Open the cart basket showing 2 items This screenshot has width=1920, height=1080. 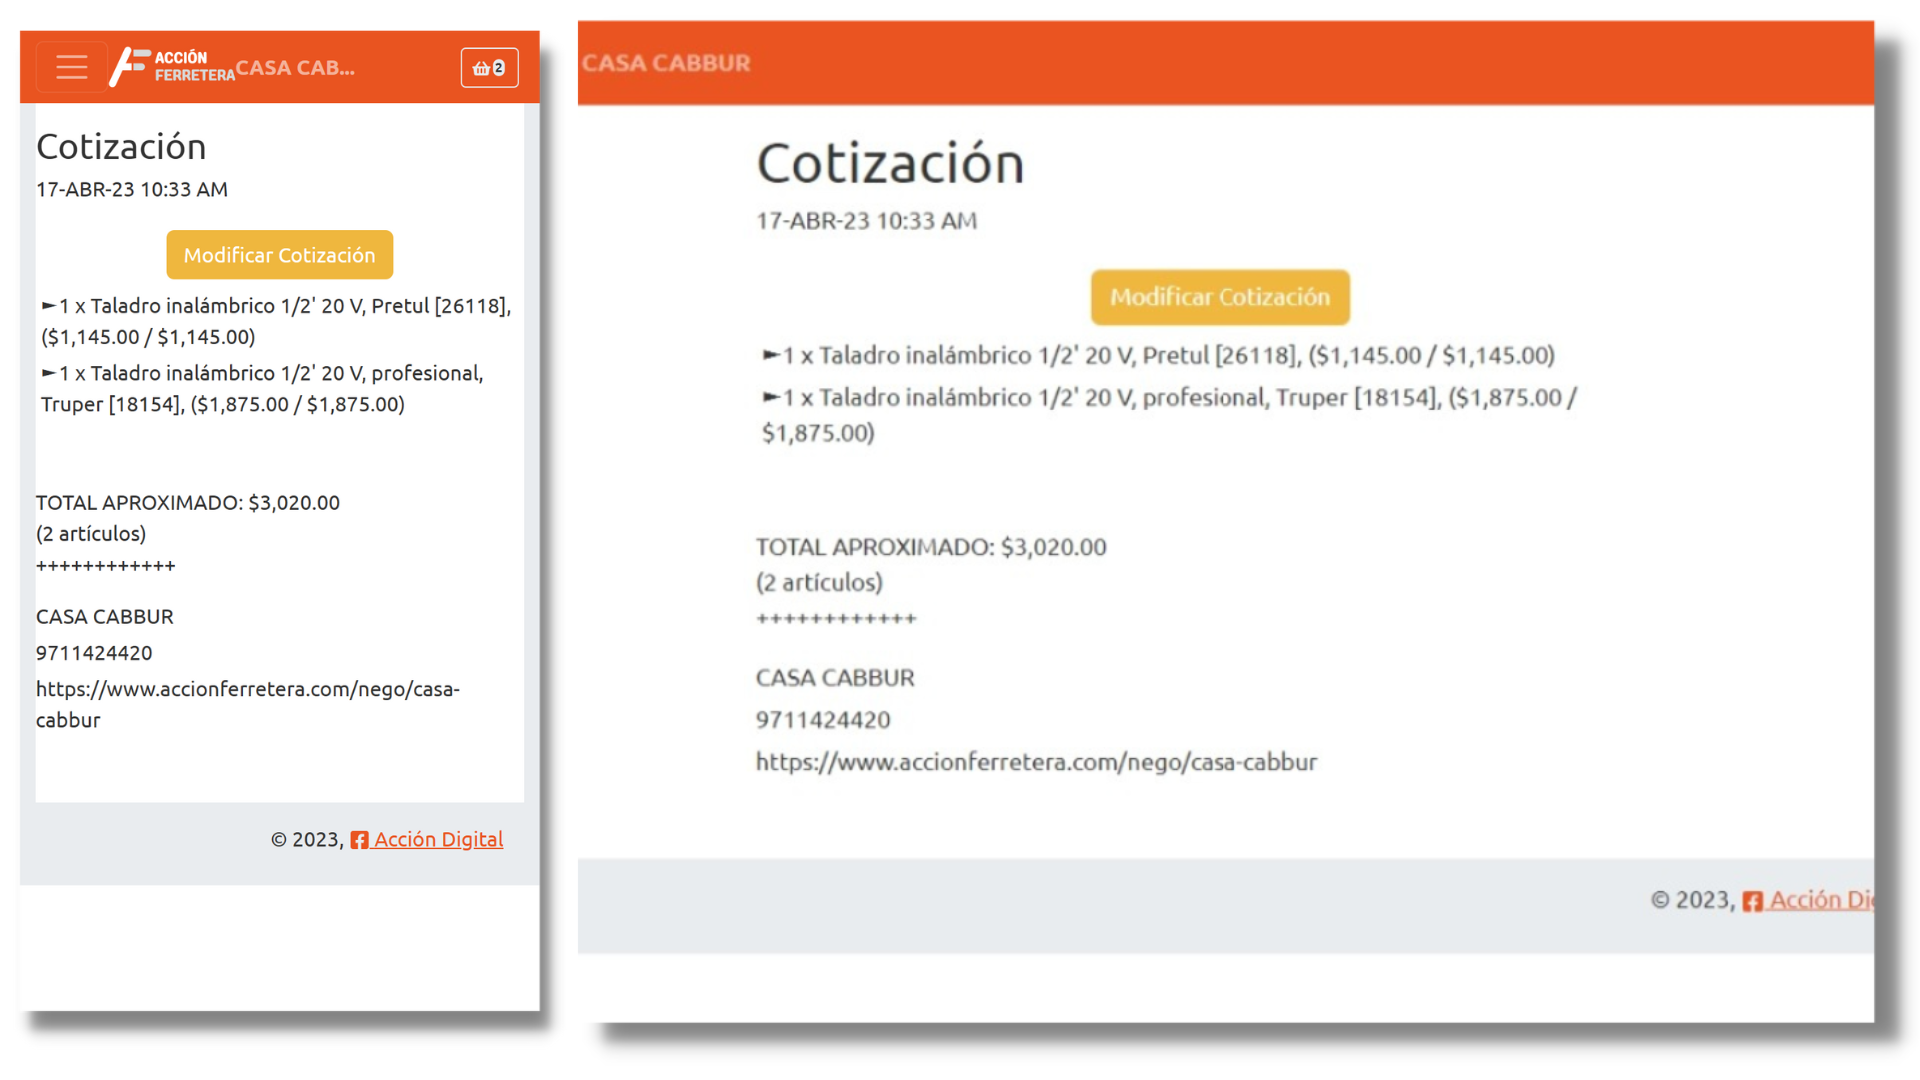click(x=489, y=68)
